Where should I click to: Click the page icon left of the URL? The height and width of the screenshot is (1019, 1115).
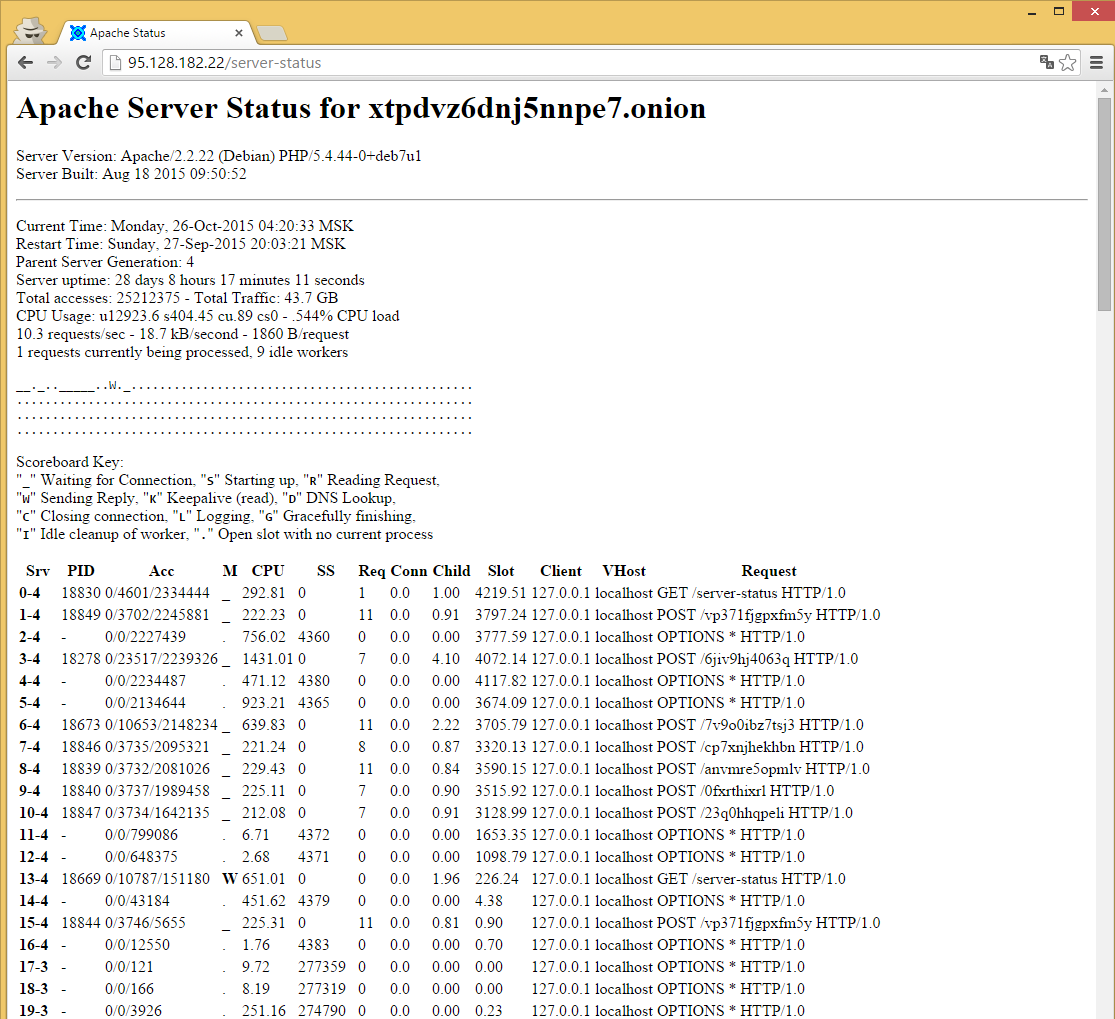pyautogui.click(x=114, y=63)
